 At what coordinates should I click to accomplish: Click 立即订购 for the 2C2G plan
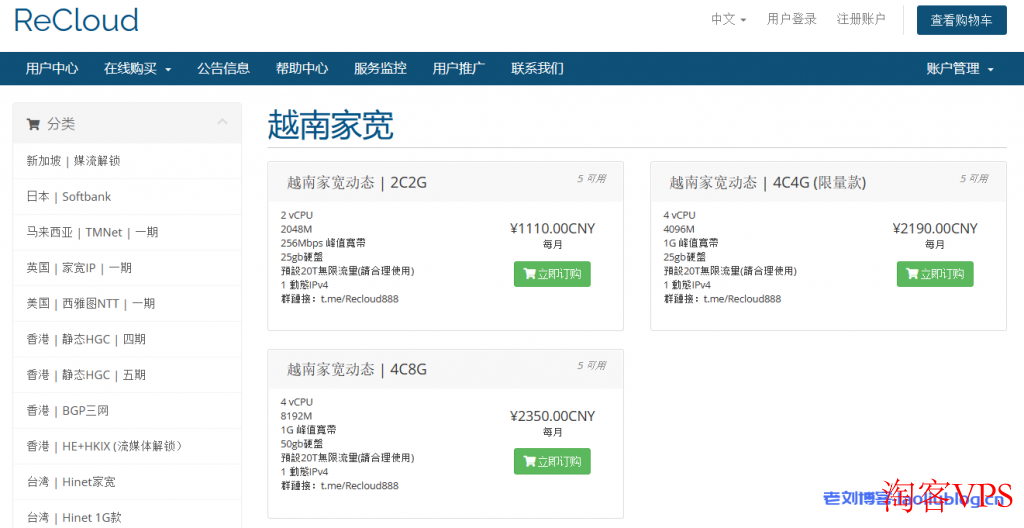pos(552,274)
